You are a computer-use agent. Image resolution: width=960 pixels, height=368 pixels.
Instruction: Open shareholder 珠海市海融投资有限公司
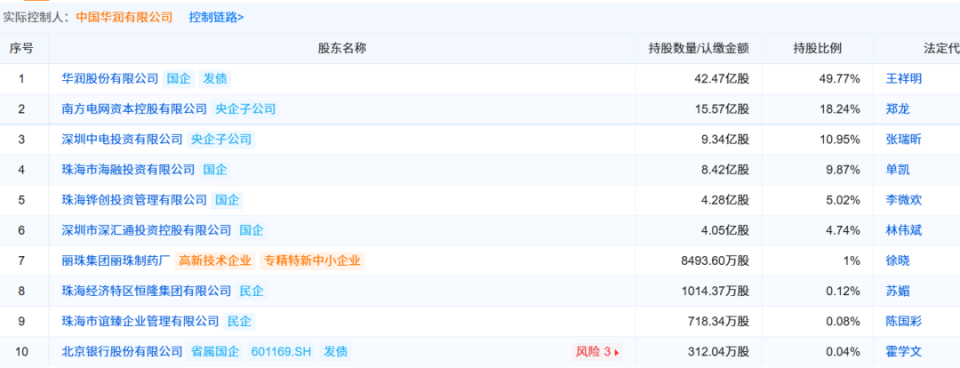pos(129,170)
